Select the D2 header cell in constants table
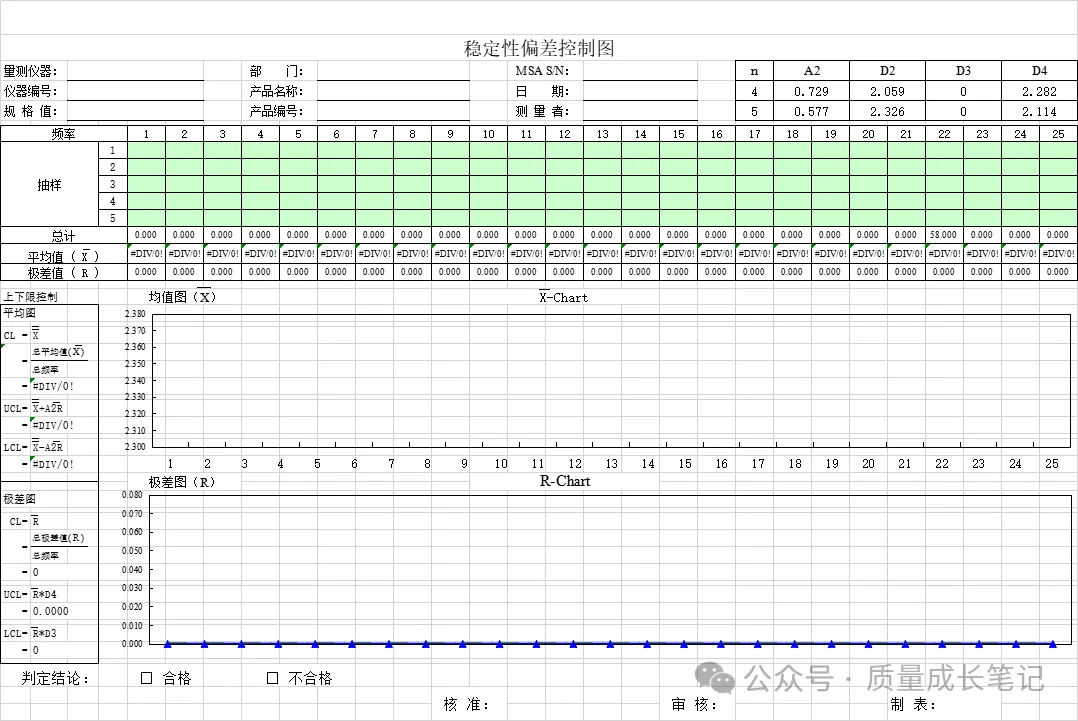Viewport: 1078px width, 721px height. pyautogui.click(x=888, y=71)
